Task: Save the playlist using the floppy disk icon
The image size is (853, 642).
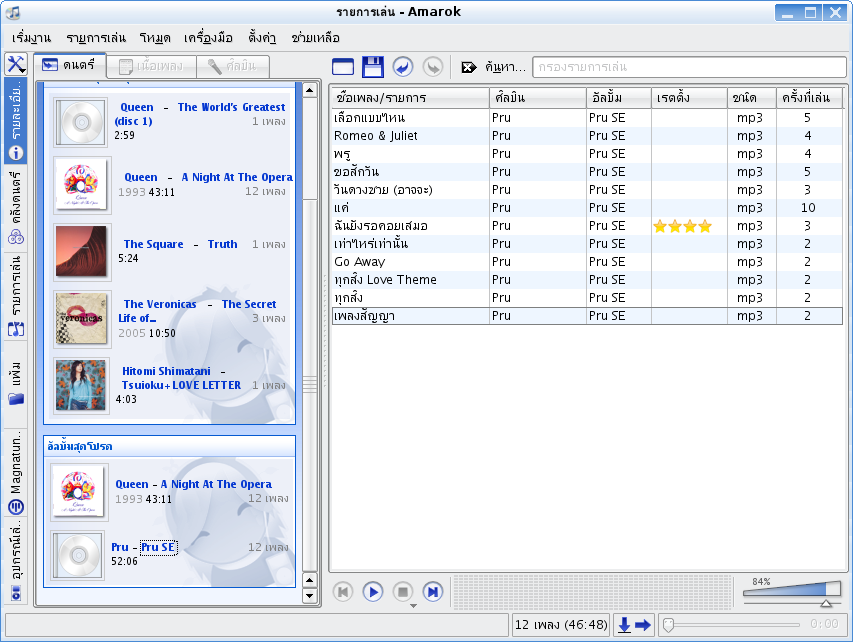Action: [x=373, y=67]
